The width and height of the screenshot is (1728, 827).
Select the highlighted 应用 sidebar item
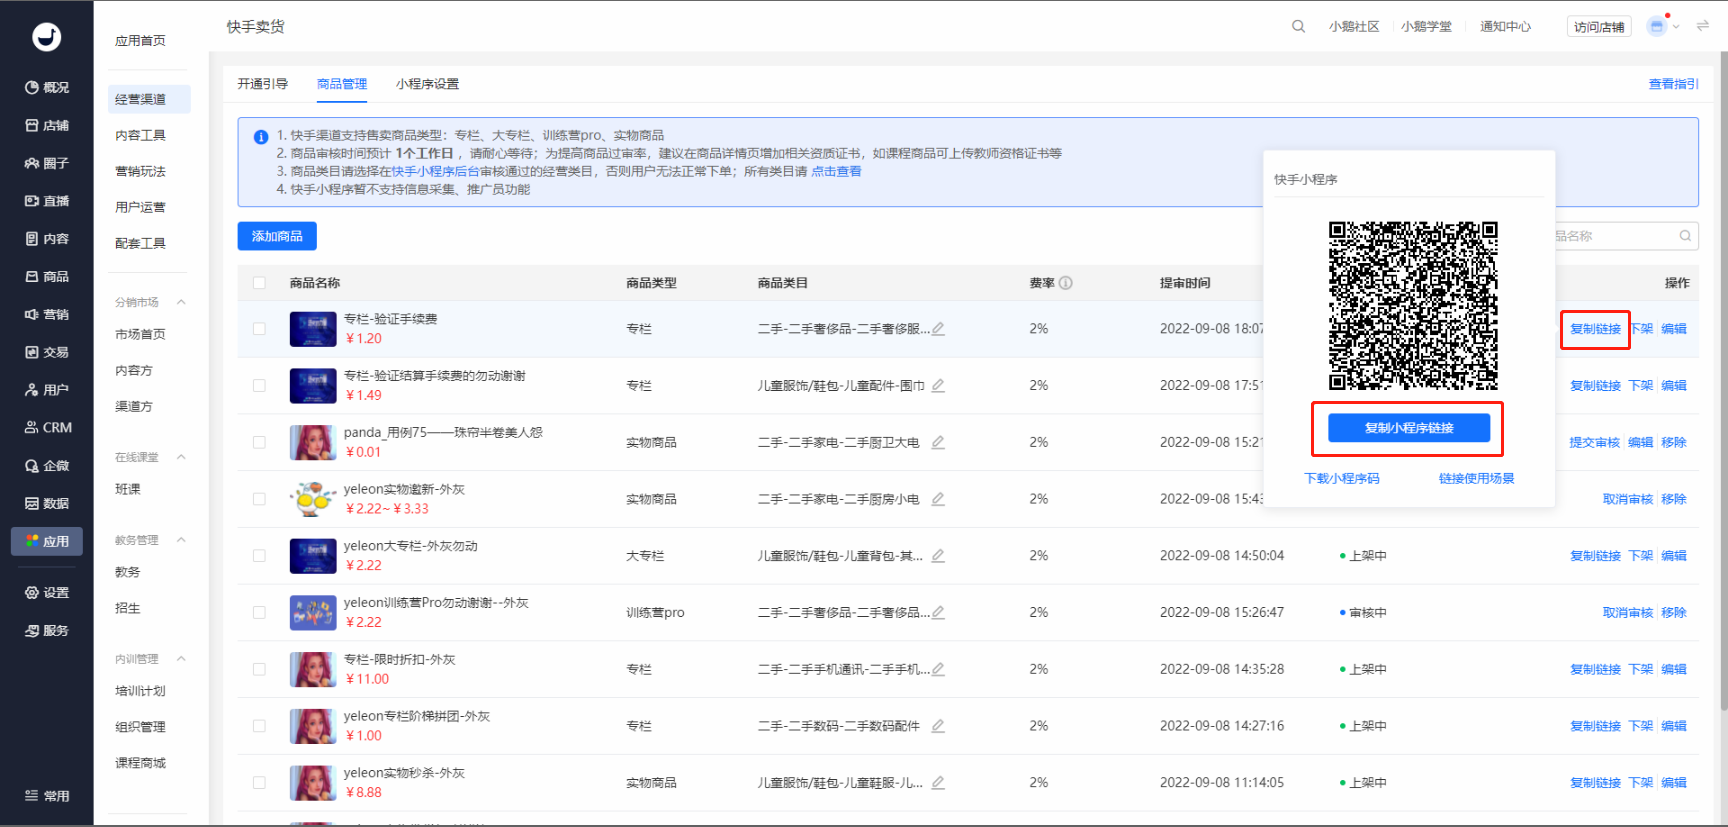coord(47,541)
